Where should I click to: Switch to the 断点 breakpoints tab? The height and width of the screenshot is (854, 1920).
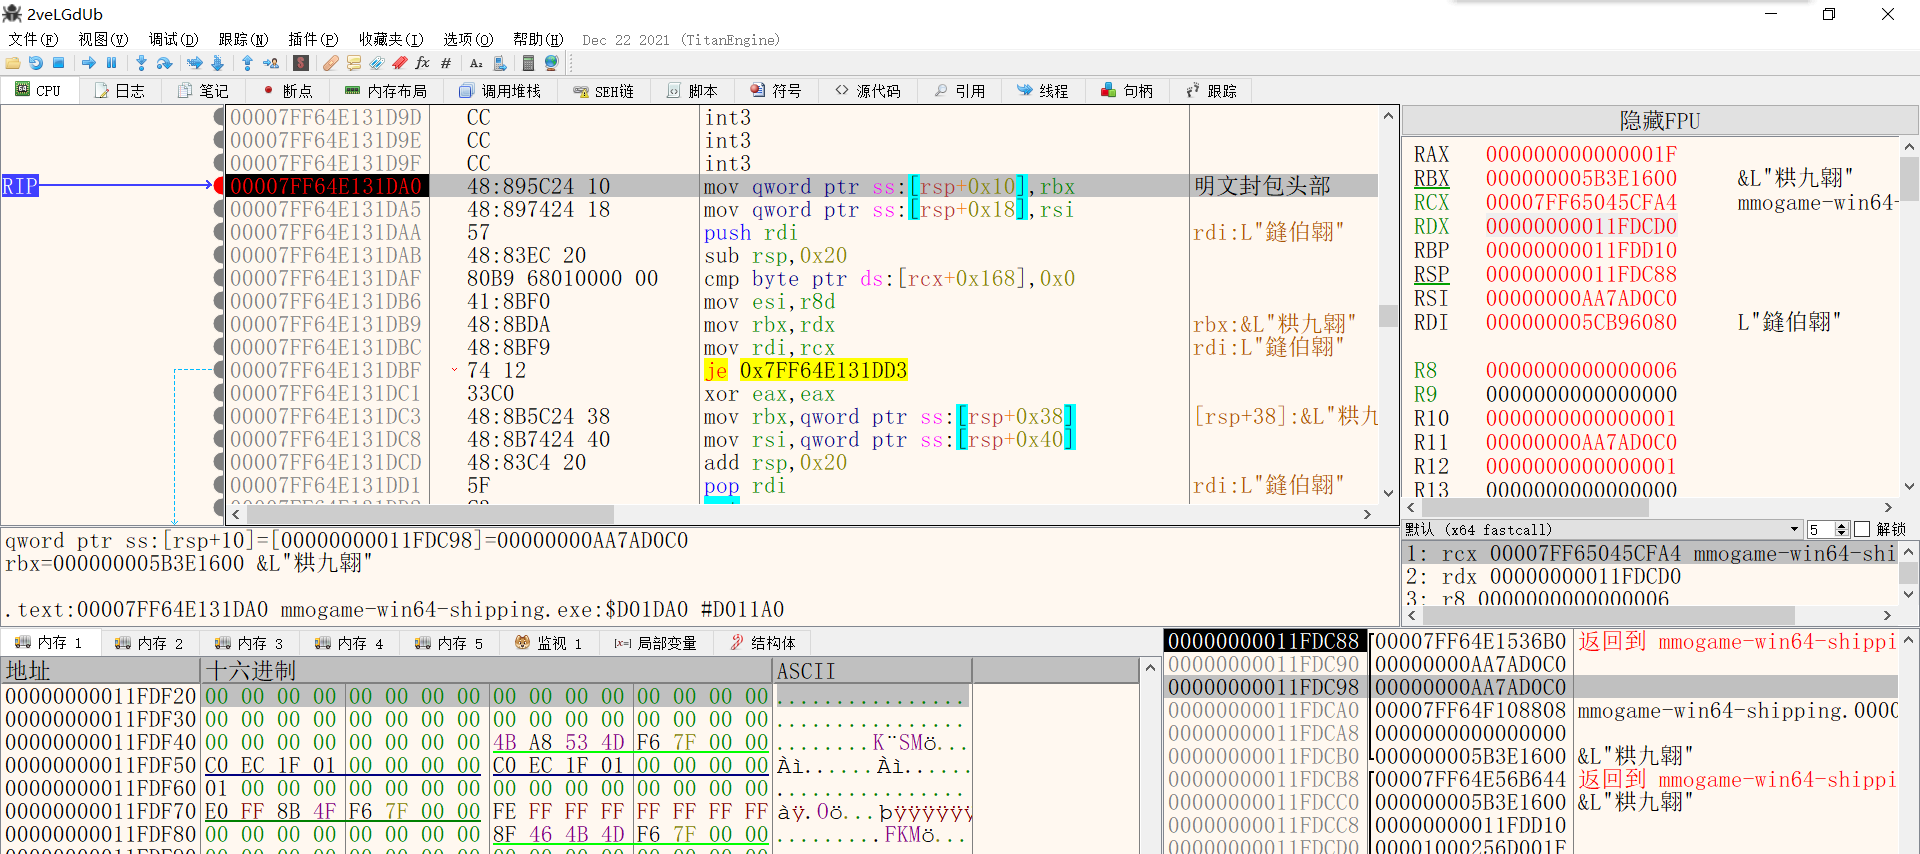(288, 90)
